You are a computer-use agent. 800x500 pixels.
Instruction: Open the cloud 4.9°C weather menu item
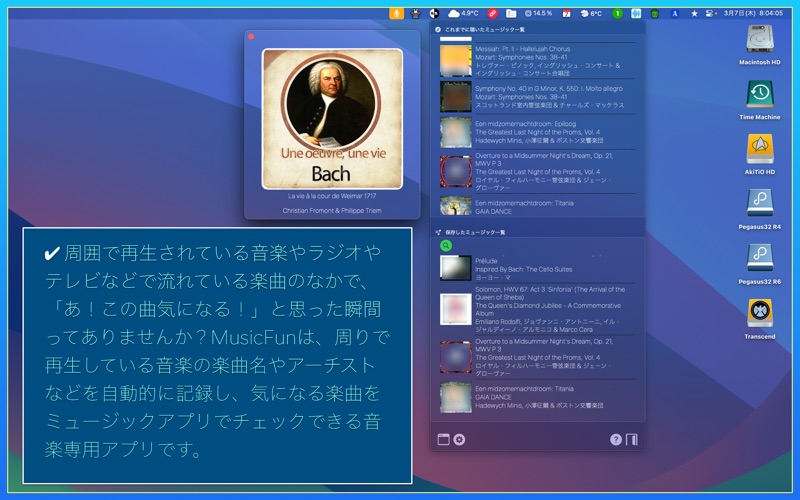click(463, 13)
